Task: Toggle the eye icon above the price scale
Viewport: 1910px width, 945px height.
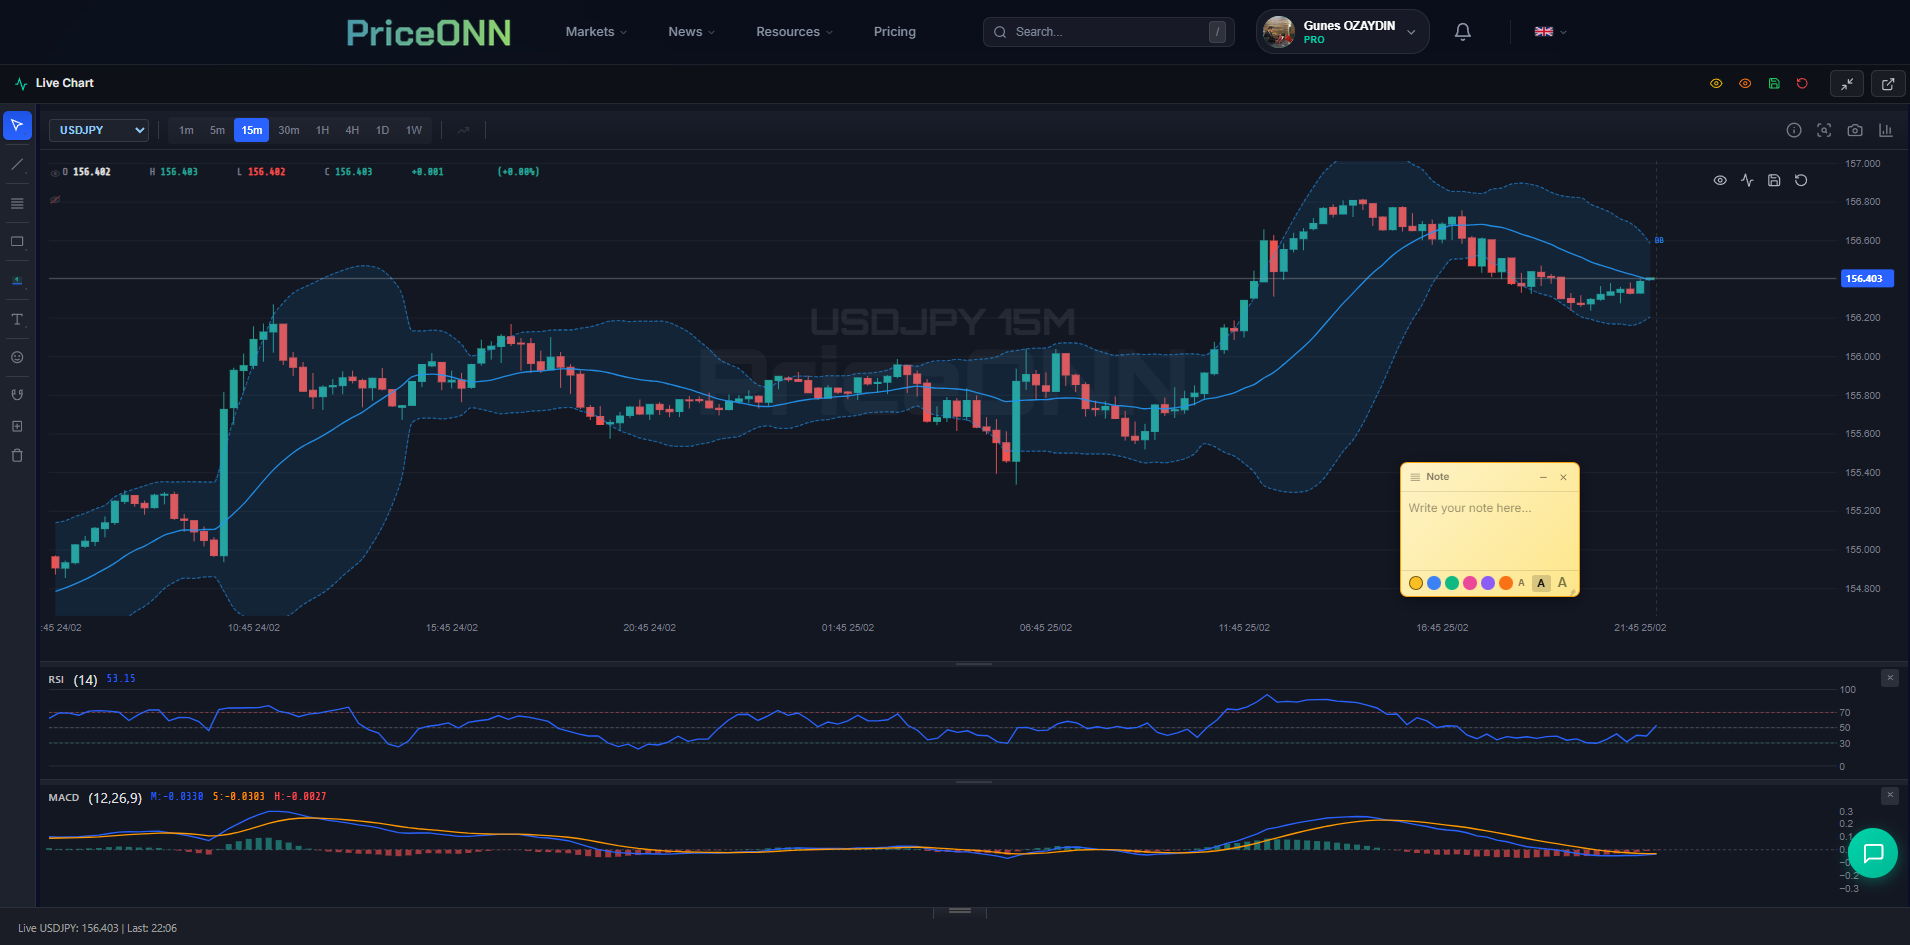Action: pos(1720,180)
